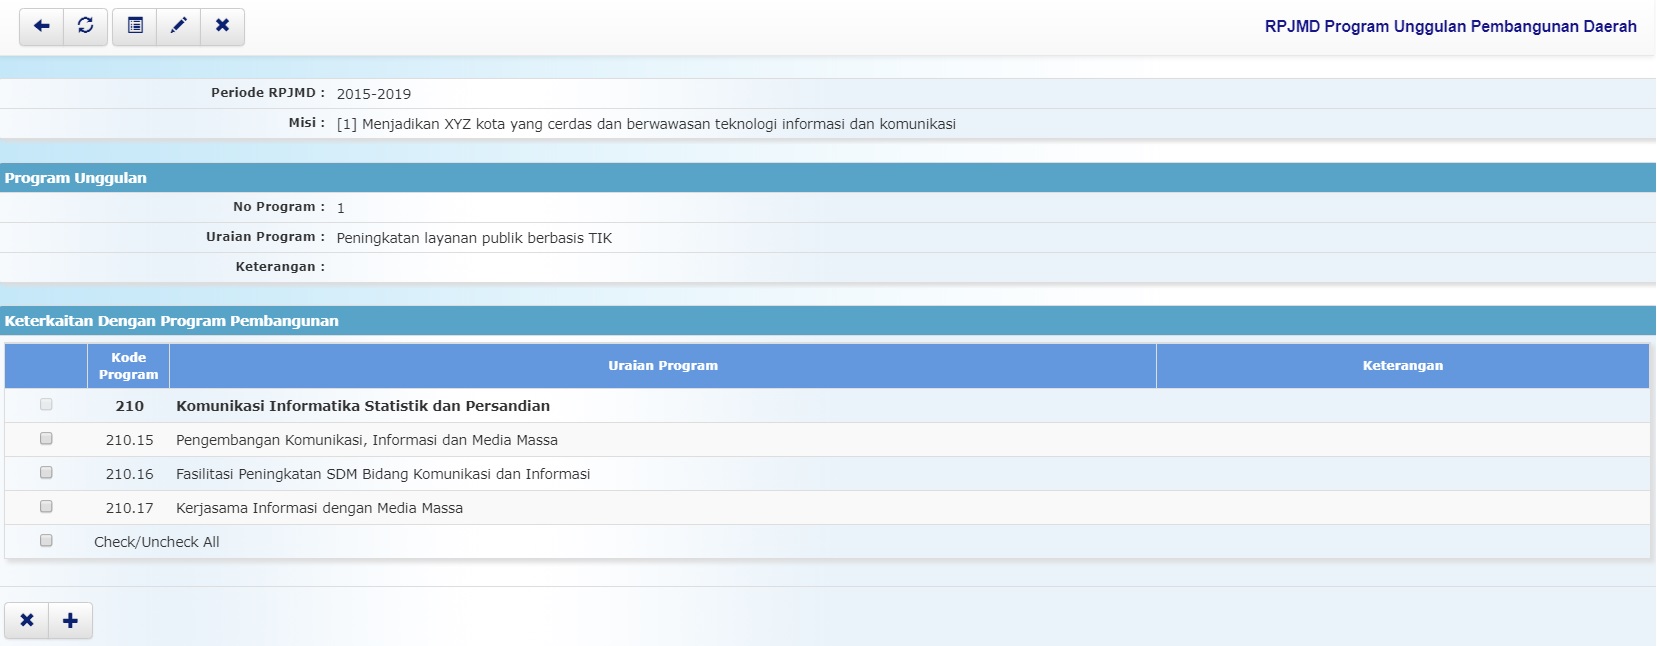1657x646 pixels.
Task: Click the refresh icon in toolbar
Action: [86, 26]
